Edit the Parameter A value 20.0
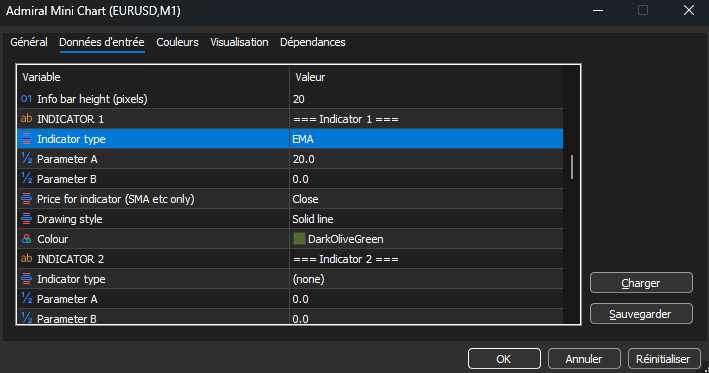Image resolution: width=709 pixels, height=373 pixels. tap(426, 159)
